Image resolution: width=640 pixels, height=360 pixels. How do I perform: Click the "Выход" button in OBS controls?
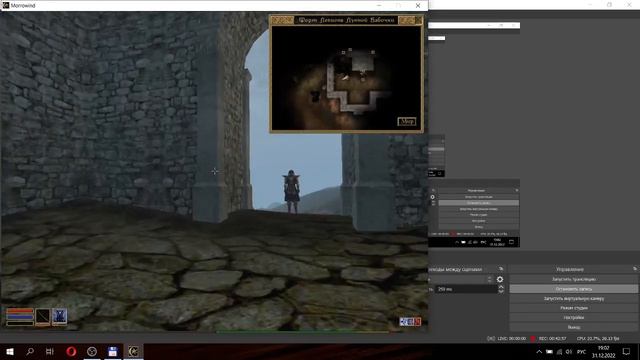pyautogui.click(x=573, y=327)
